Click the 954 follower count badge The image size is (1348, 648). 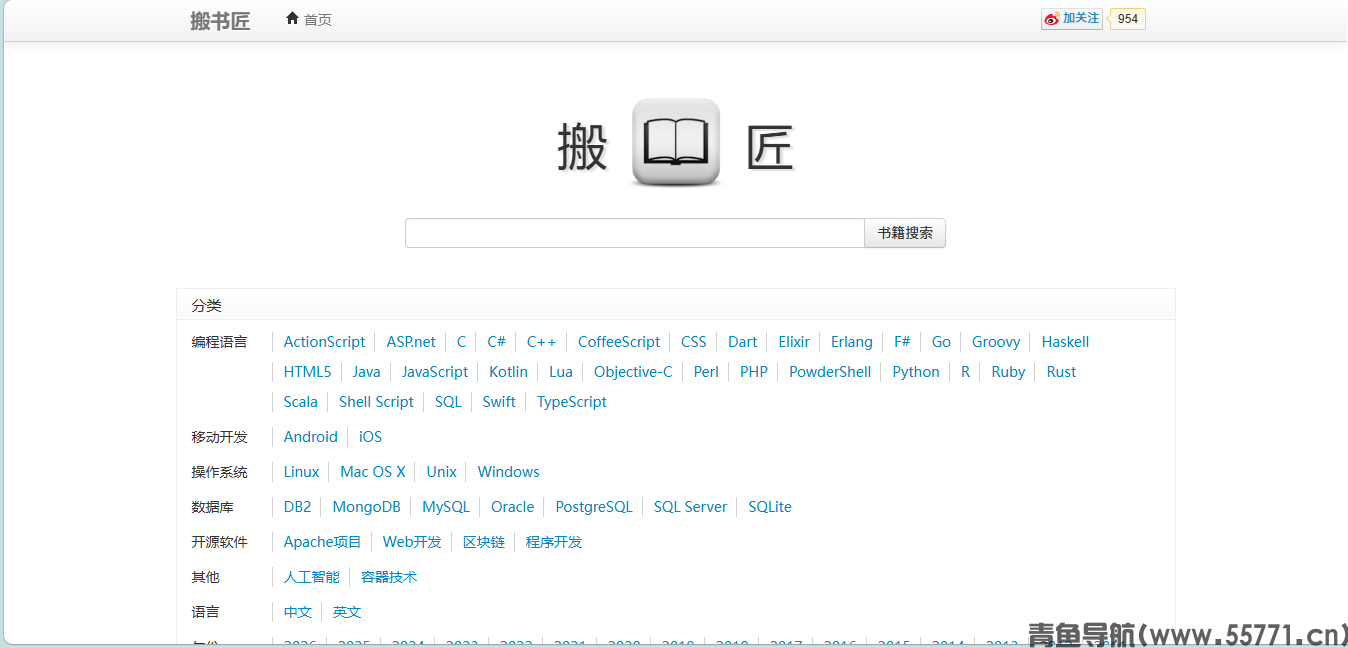[x=1128, y=19]
